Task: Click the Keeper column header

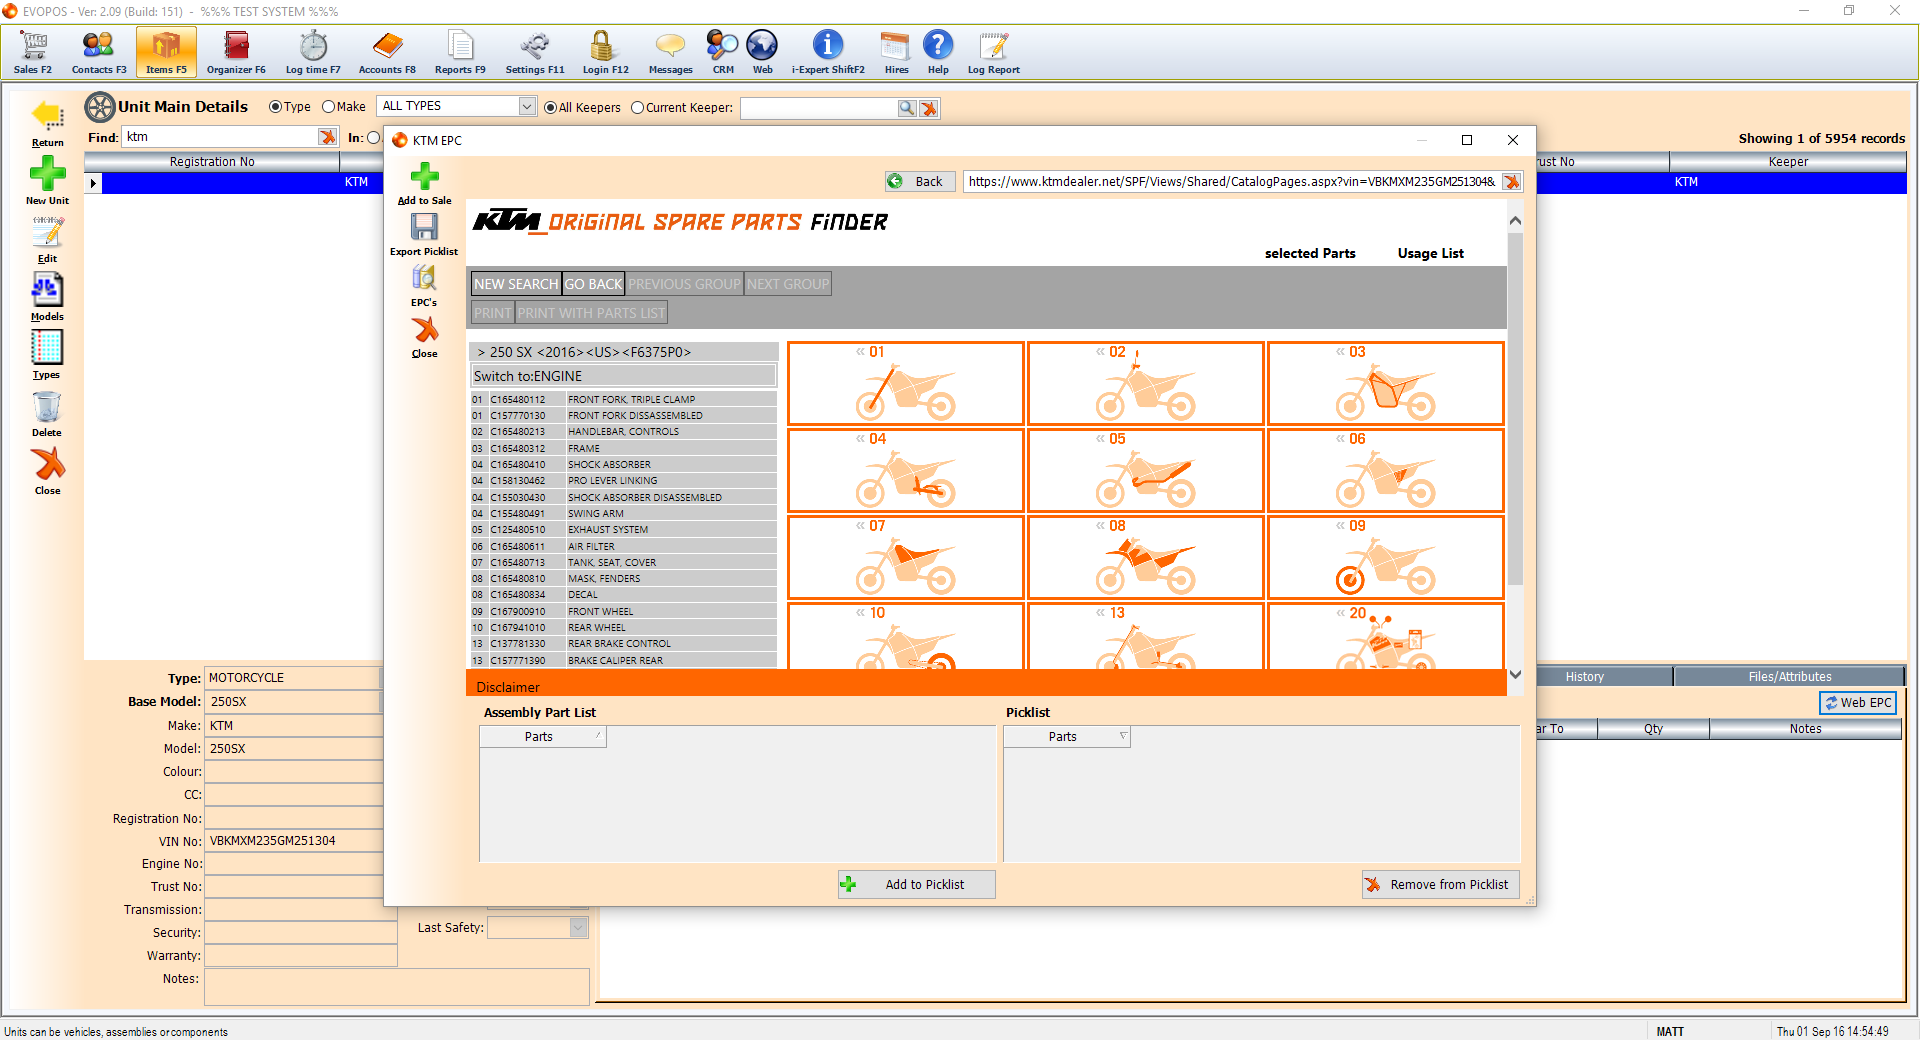Action: point(1787,162)
